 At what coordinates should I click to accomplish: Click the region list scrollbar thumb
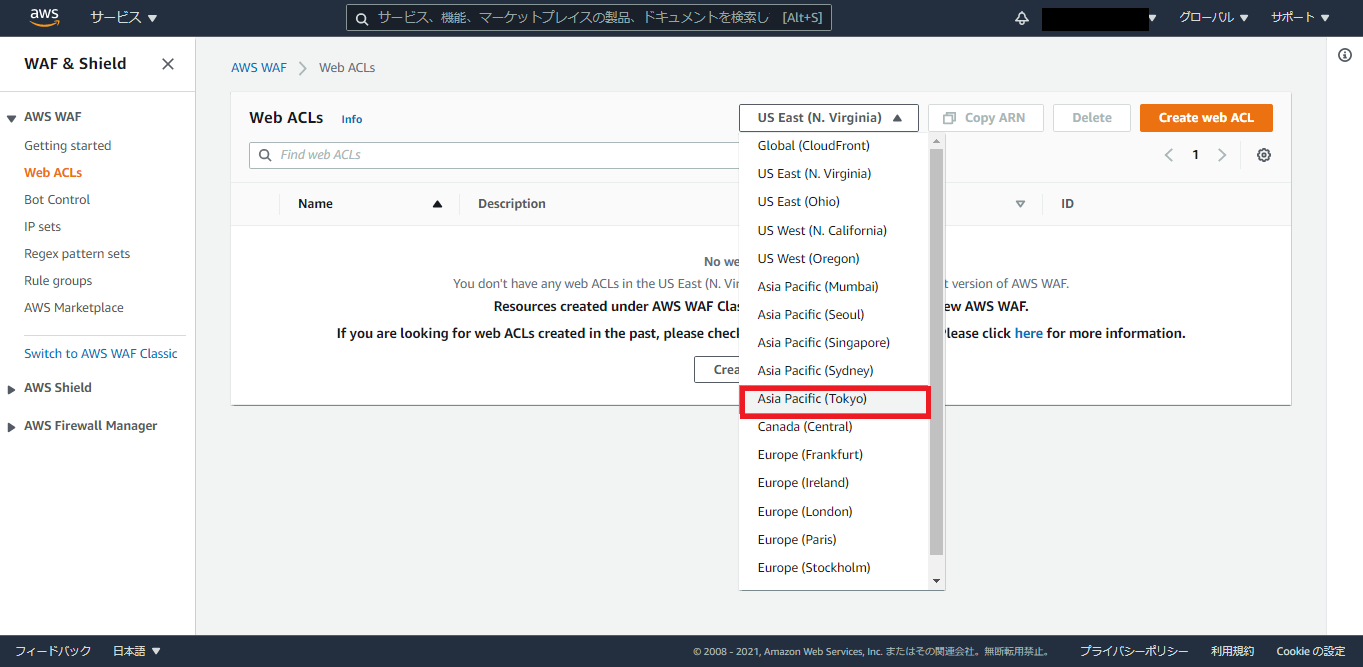coord(937,351)
